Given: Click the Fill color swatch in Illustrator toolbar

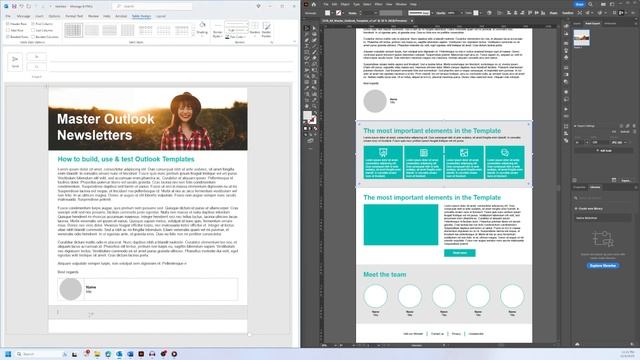Looking at the screenshot, I should (307, 116).
